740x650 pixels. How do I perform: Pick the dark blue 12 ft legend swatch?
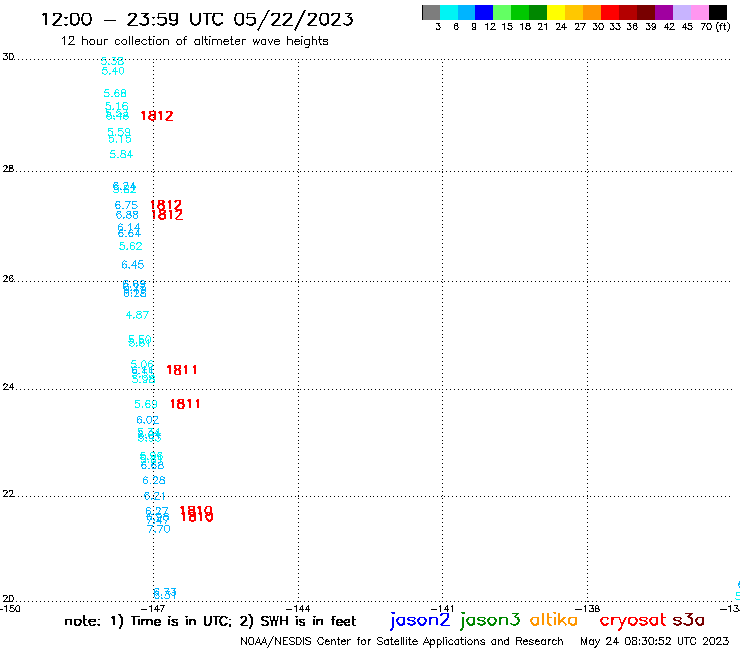click(484, 12)
